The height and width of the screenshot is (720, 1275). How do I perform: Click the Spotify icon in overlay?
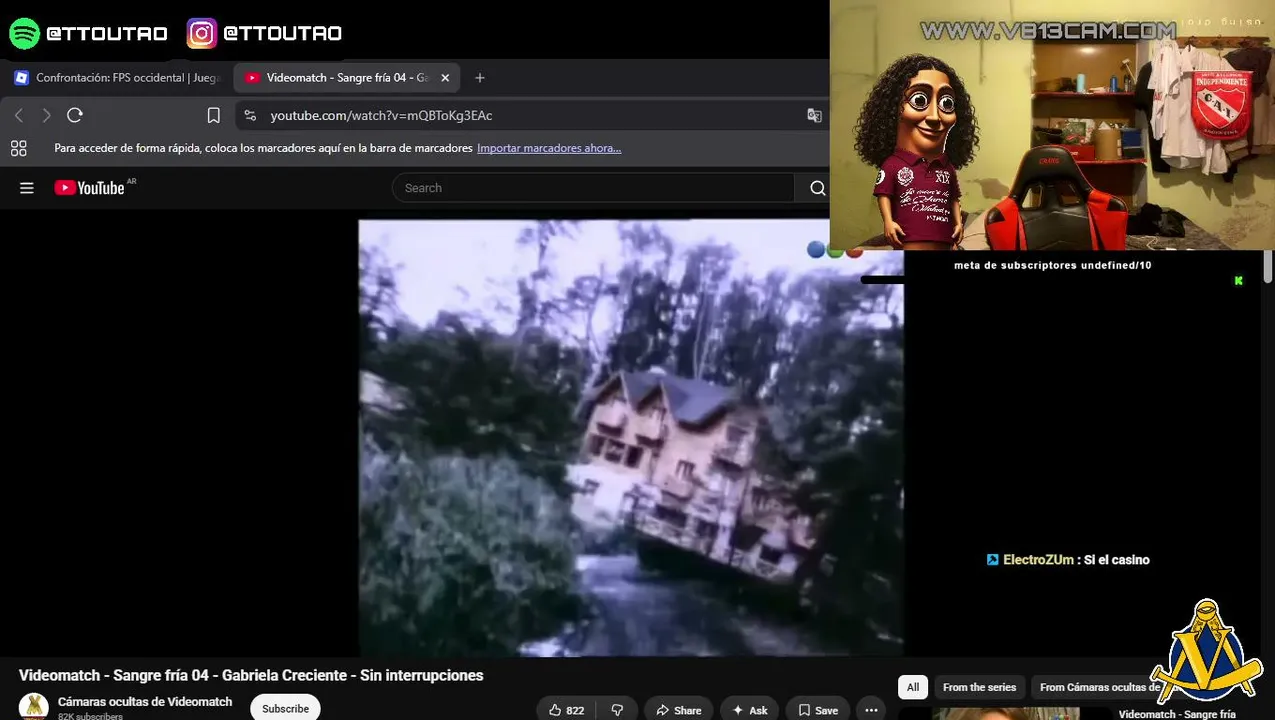coord(24,33)
